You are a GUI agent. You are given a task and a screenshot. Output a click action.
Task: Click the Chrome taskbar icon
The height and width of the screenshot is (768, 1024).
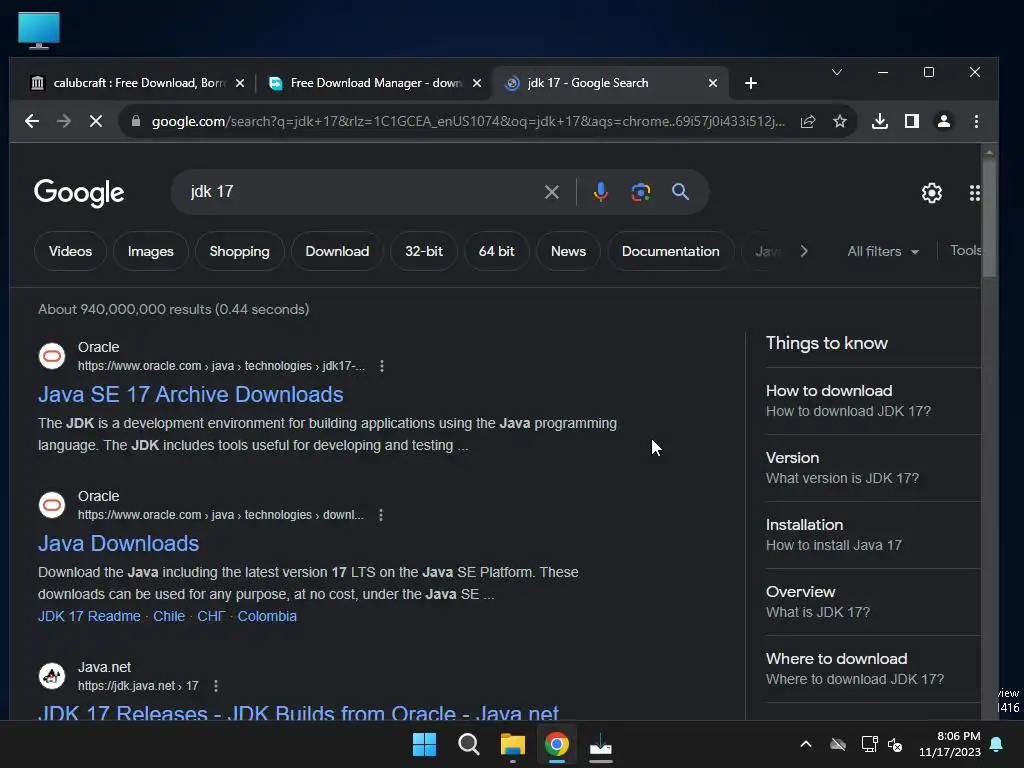(556, 744)
